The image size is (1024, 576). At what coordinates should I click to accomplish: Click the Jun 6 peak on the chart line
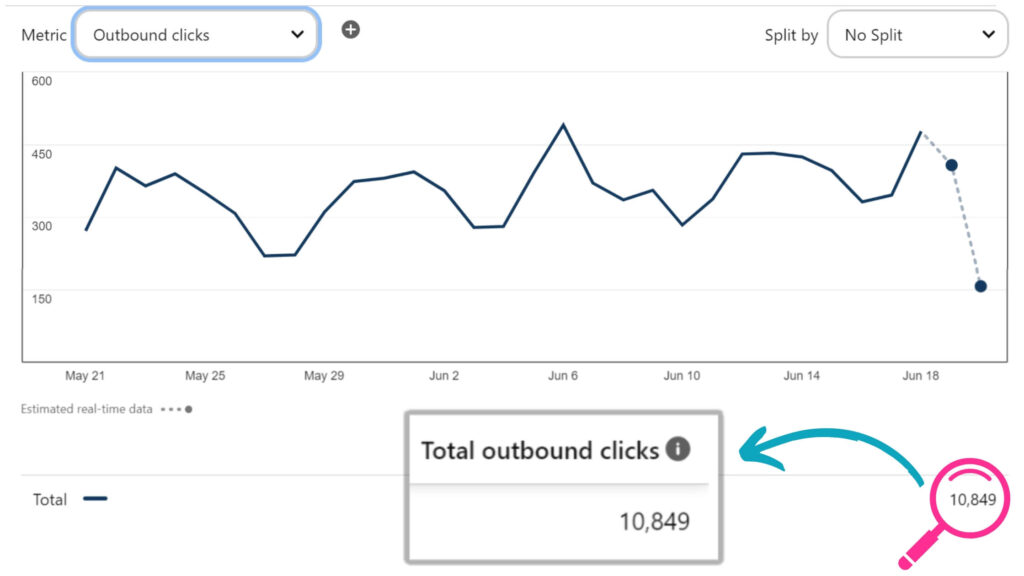click(563, 125)
